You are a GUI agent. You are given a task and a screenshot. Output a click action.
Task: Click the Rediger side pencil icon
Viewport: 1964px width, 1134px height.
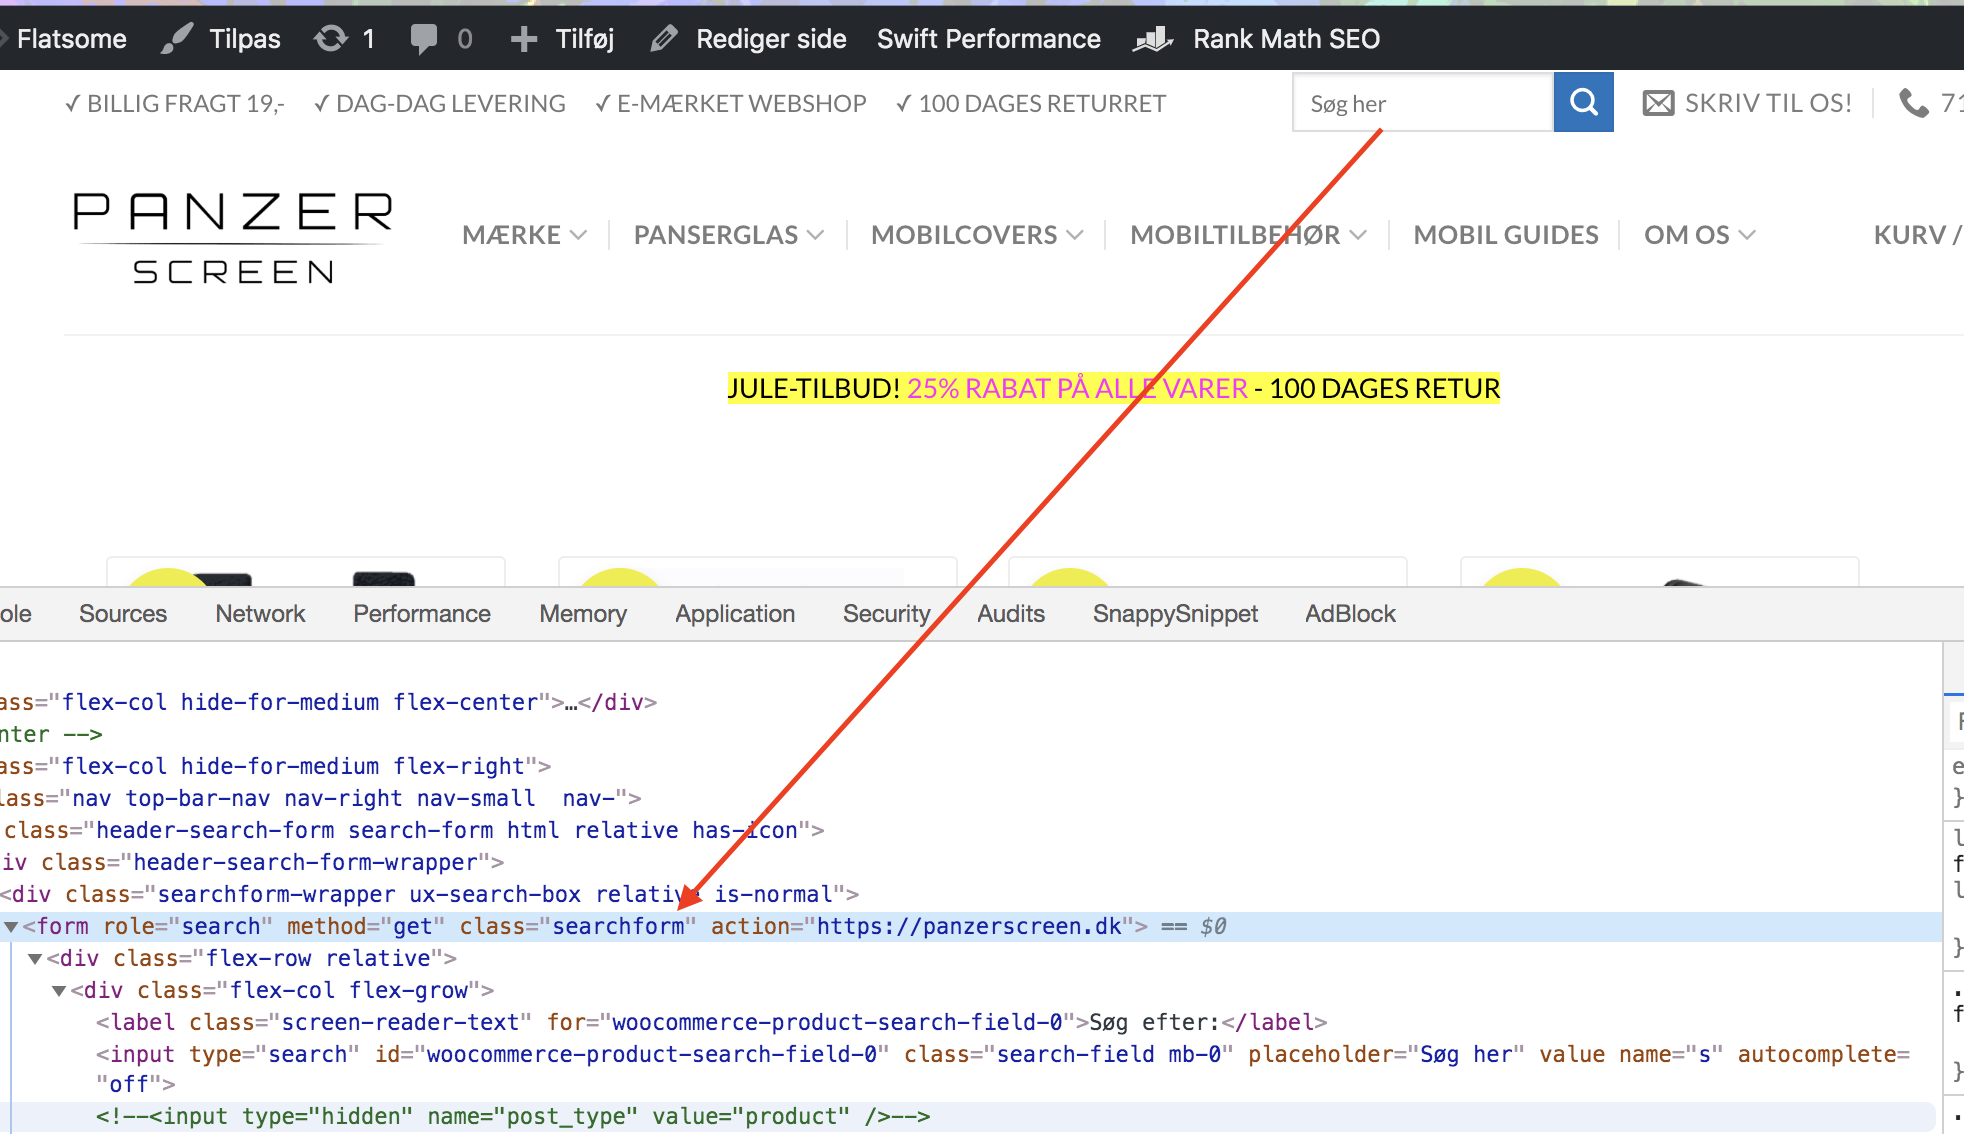pos(663,39)
